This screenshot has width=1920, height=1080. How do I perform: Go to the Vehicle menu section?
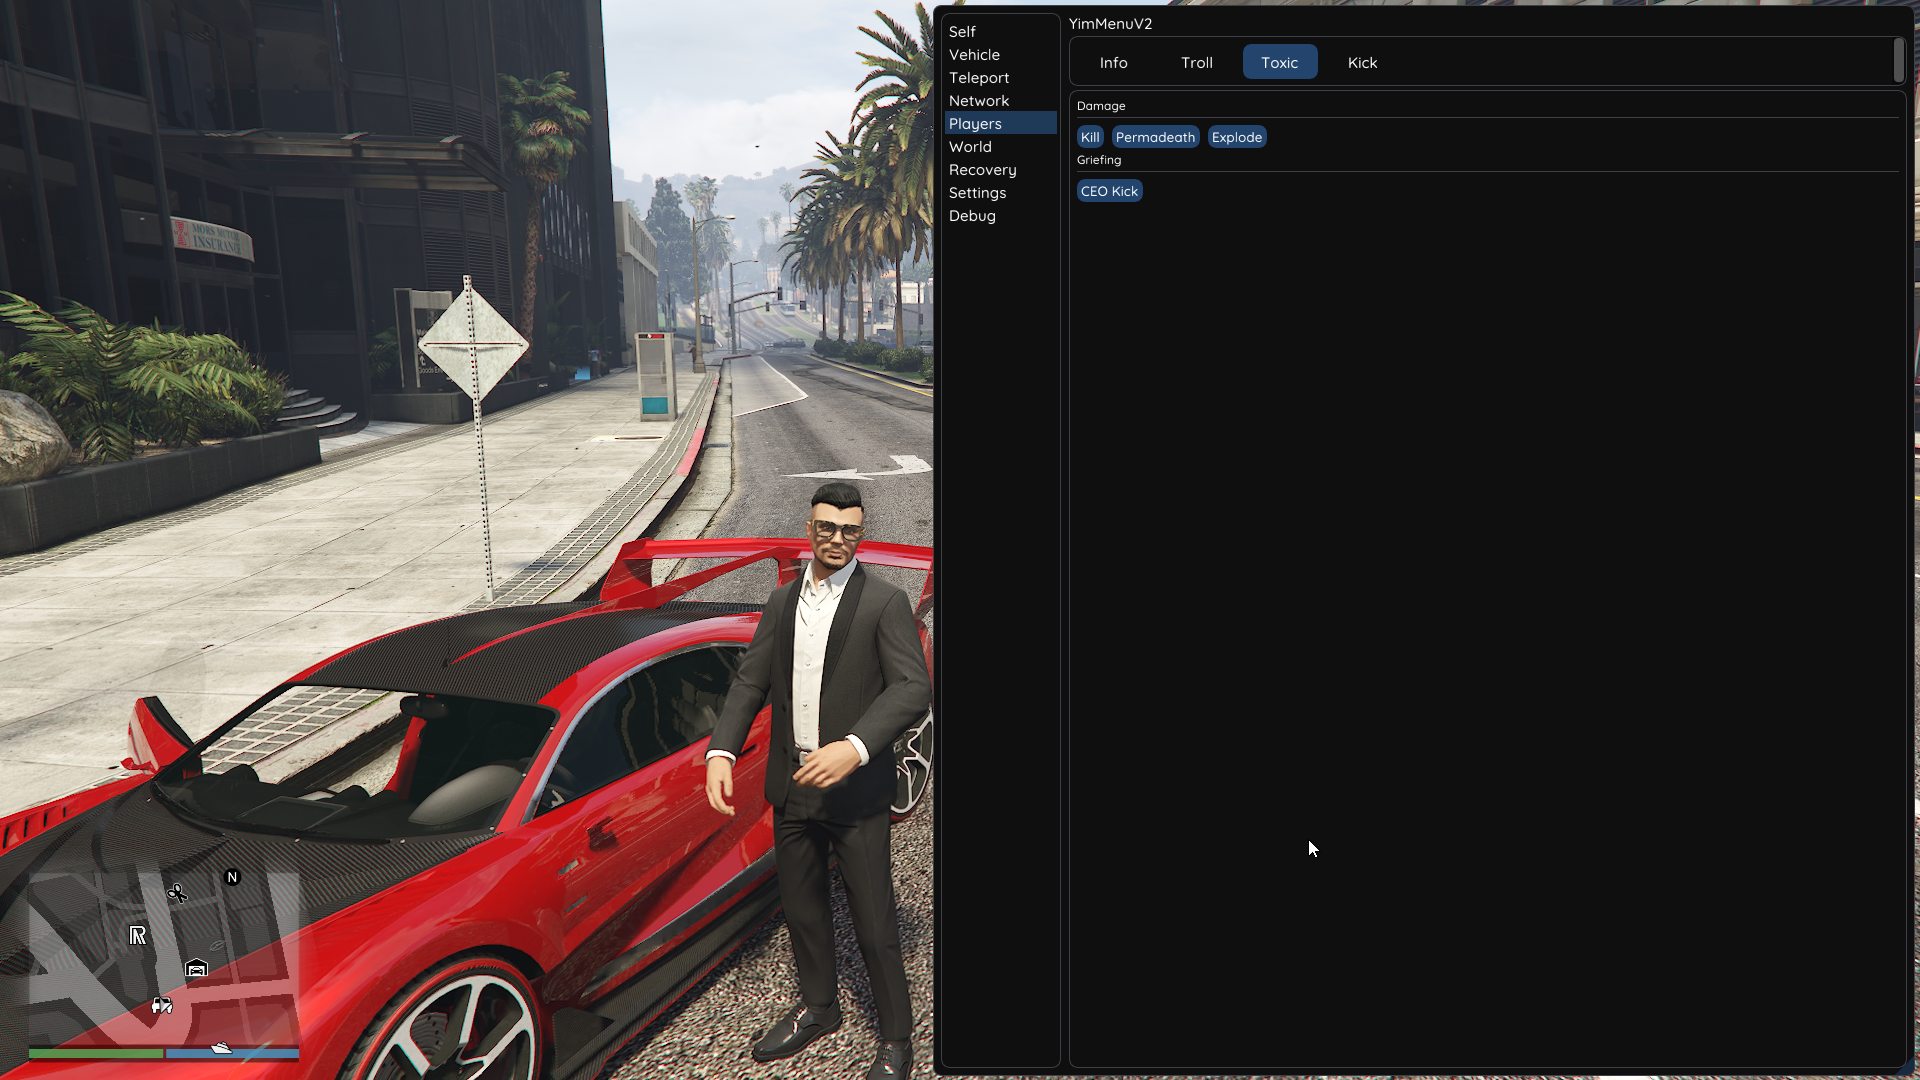(x=974, y=55)
